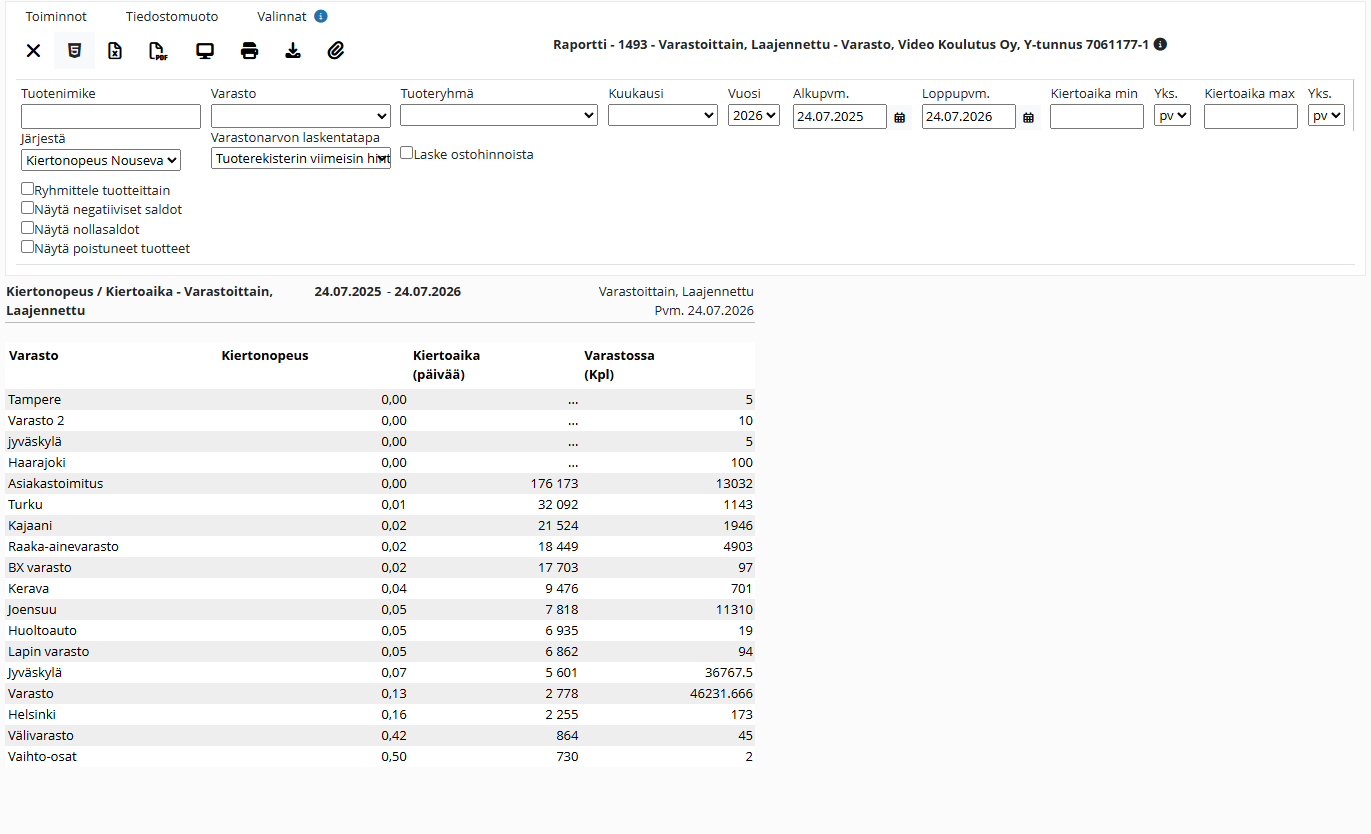The image size is (1371, 834).
Task: Open the Tiedostomuoto menu
Action: [x=172, y=17]
